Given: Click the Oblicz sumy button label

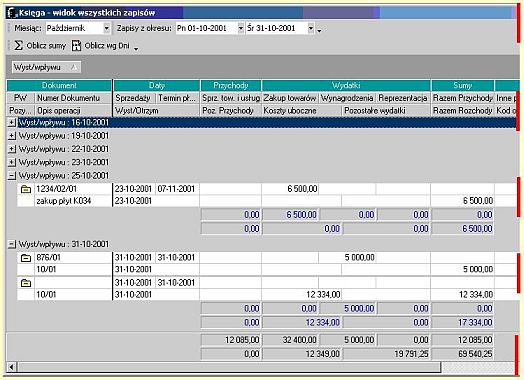Looking at the screenshot, I should pos(46,45).
